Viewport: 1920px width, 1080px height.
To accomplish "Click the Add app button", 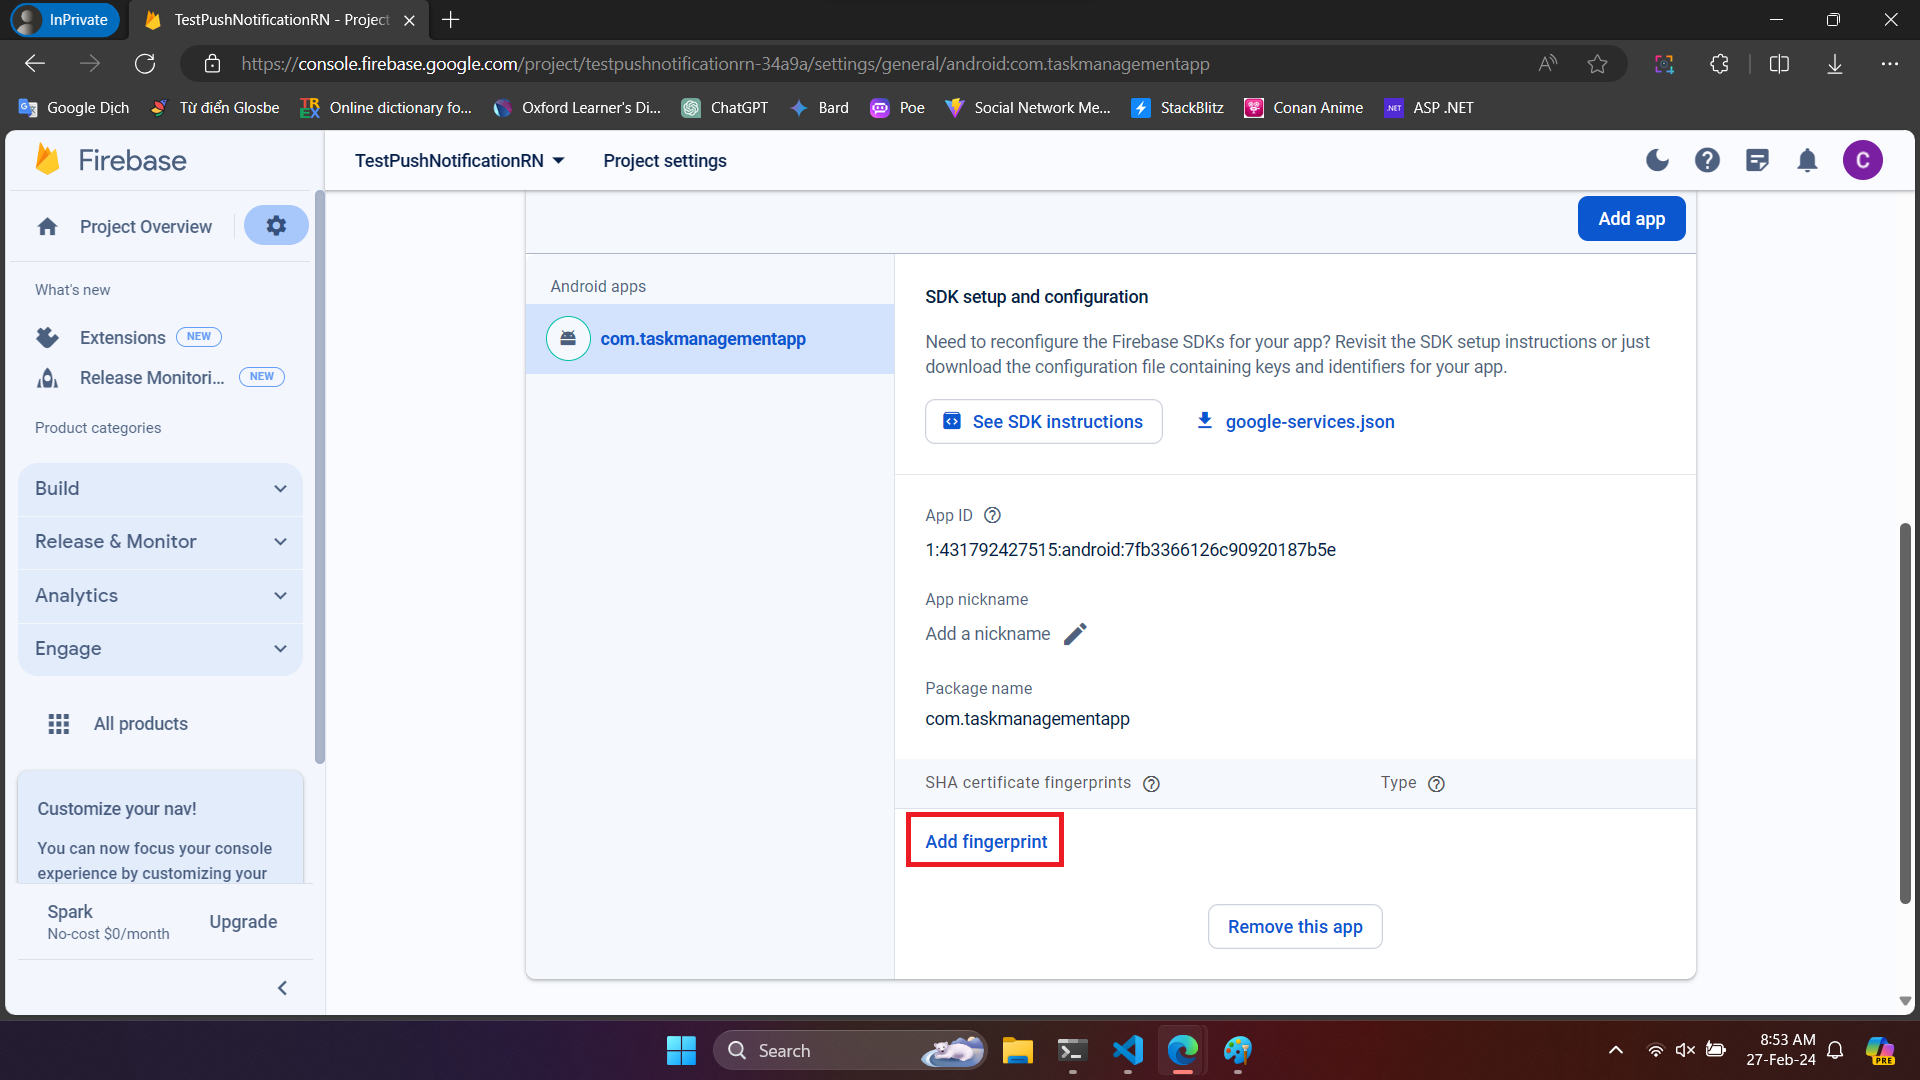I will [1631, 219].
